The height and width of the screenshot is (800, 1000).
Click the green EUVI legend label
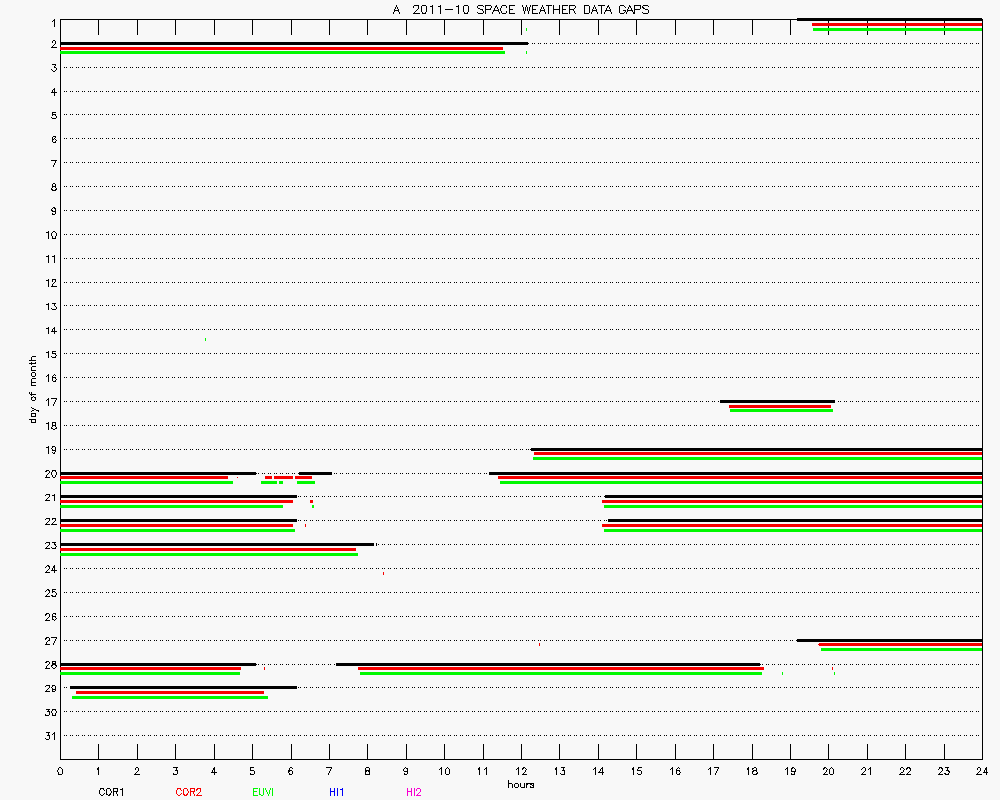coord(264,792)
